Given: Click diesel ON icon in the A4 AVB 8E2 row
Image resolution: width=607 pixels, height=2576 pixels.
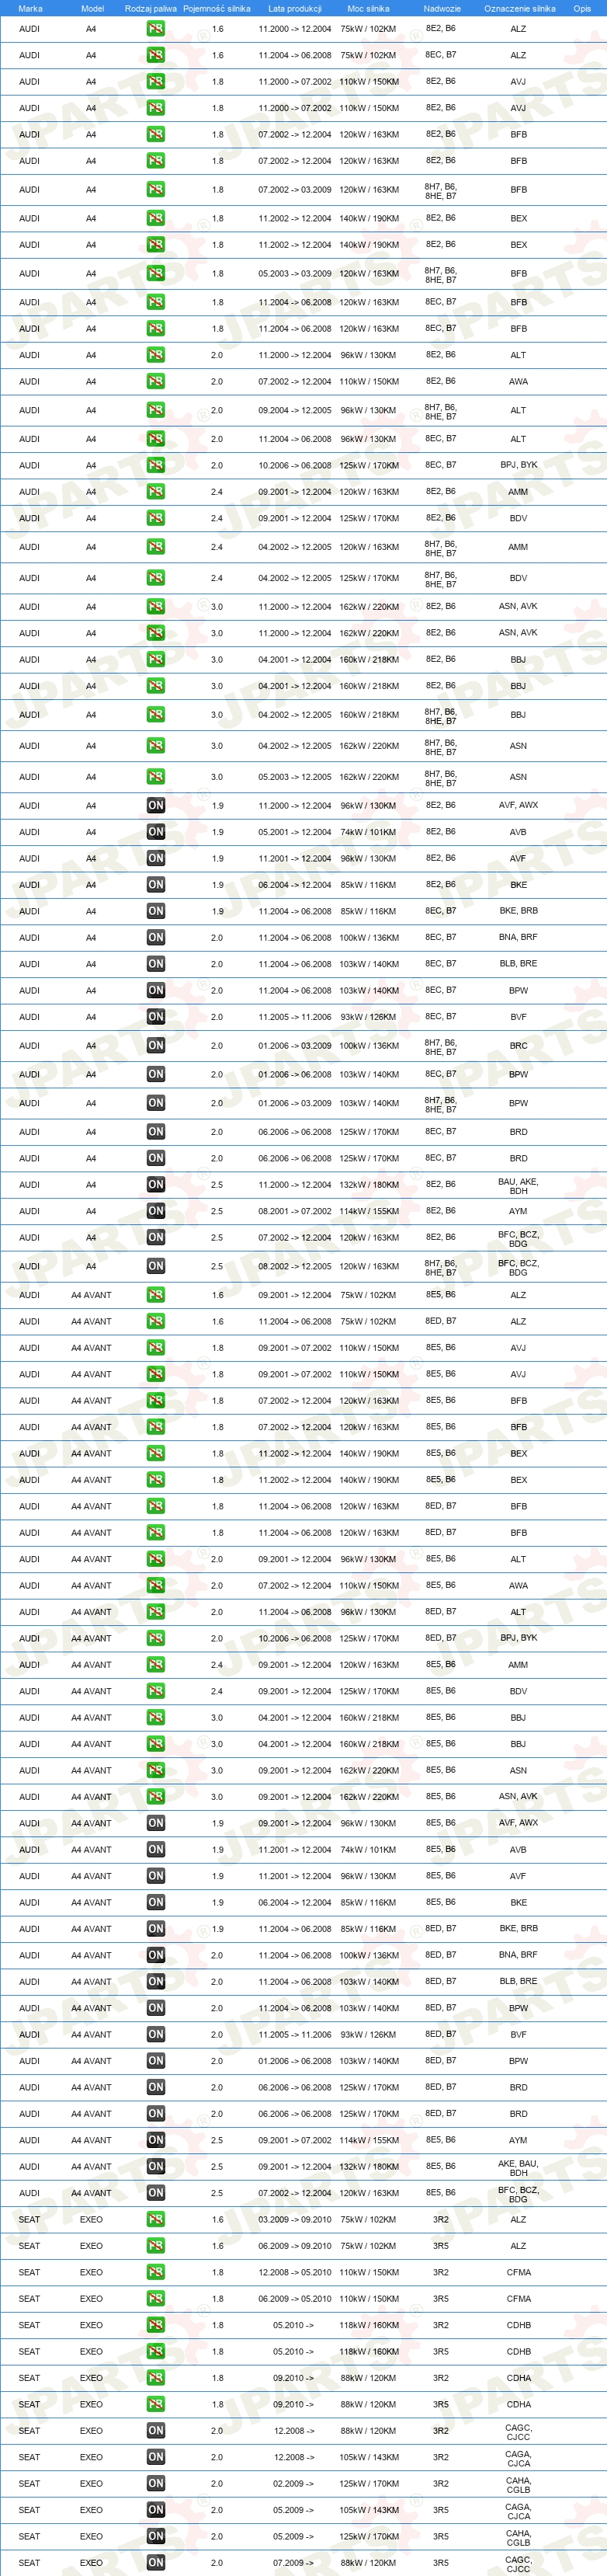Looking at the screenshot, I should pyautogui.click(x=156, y=833).
